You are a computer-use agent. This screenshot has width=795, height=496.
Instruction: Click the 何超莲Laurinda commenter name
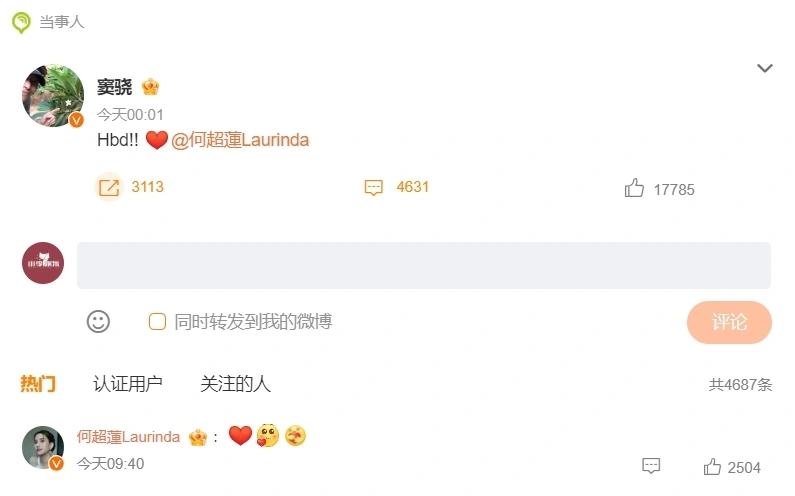pos(128,437)
